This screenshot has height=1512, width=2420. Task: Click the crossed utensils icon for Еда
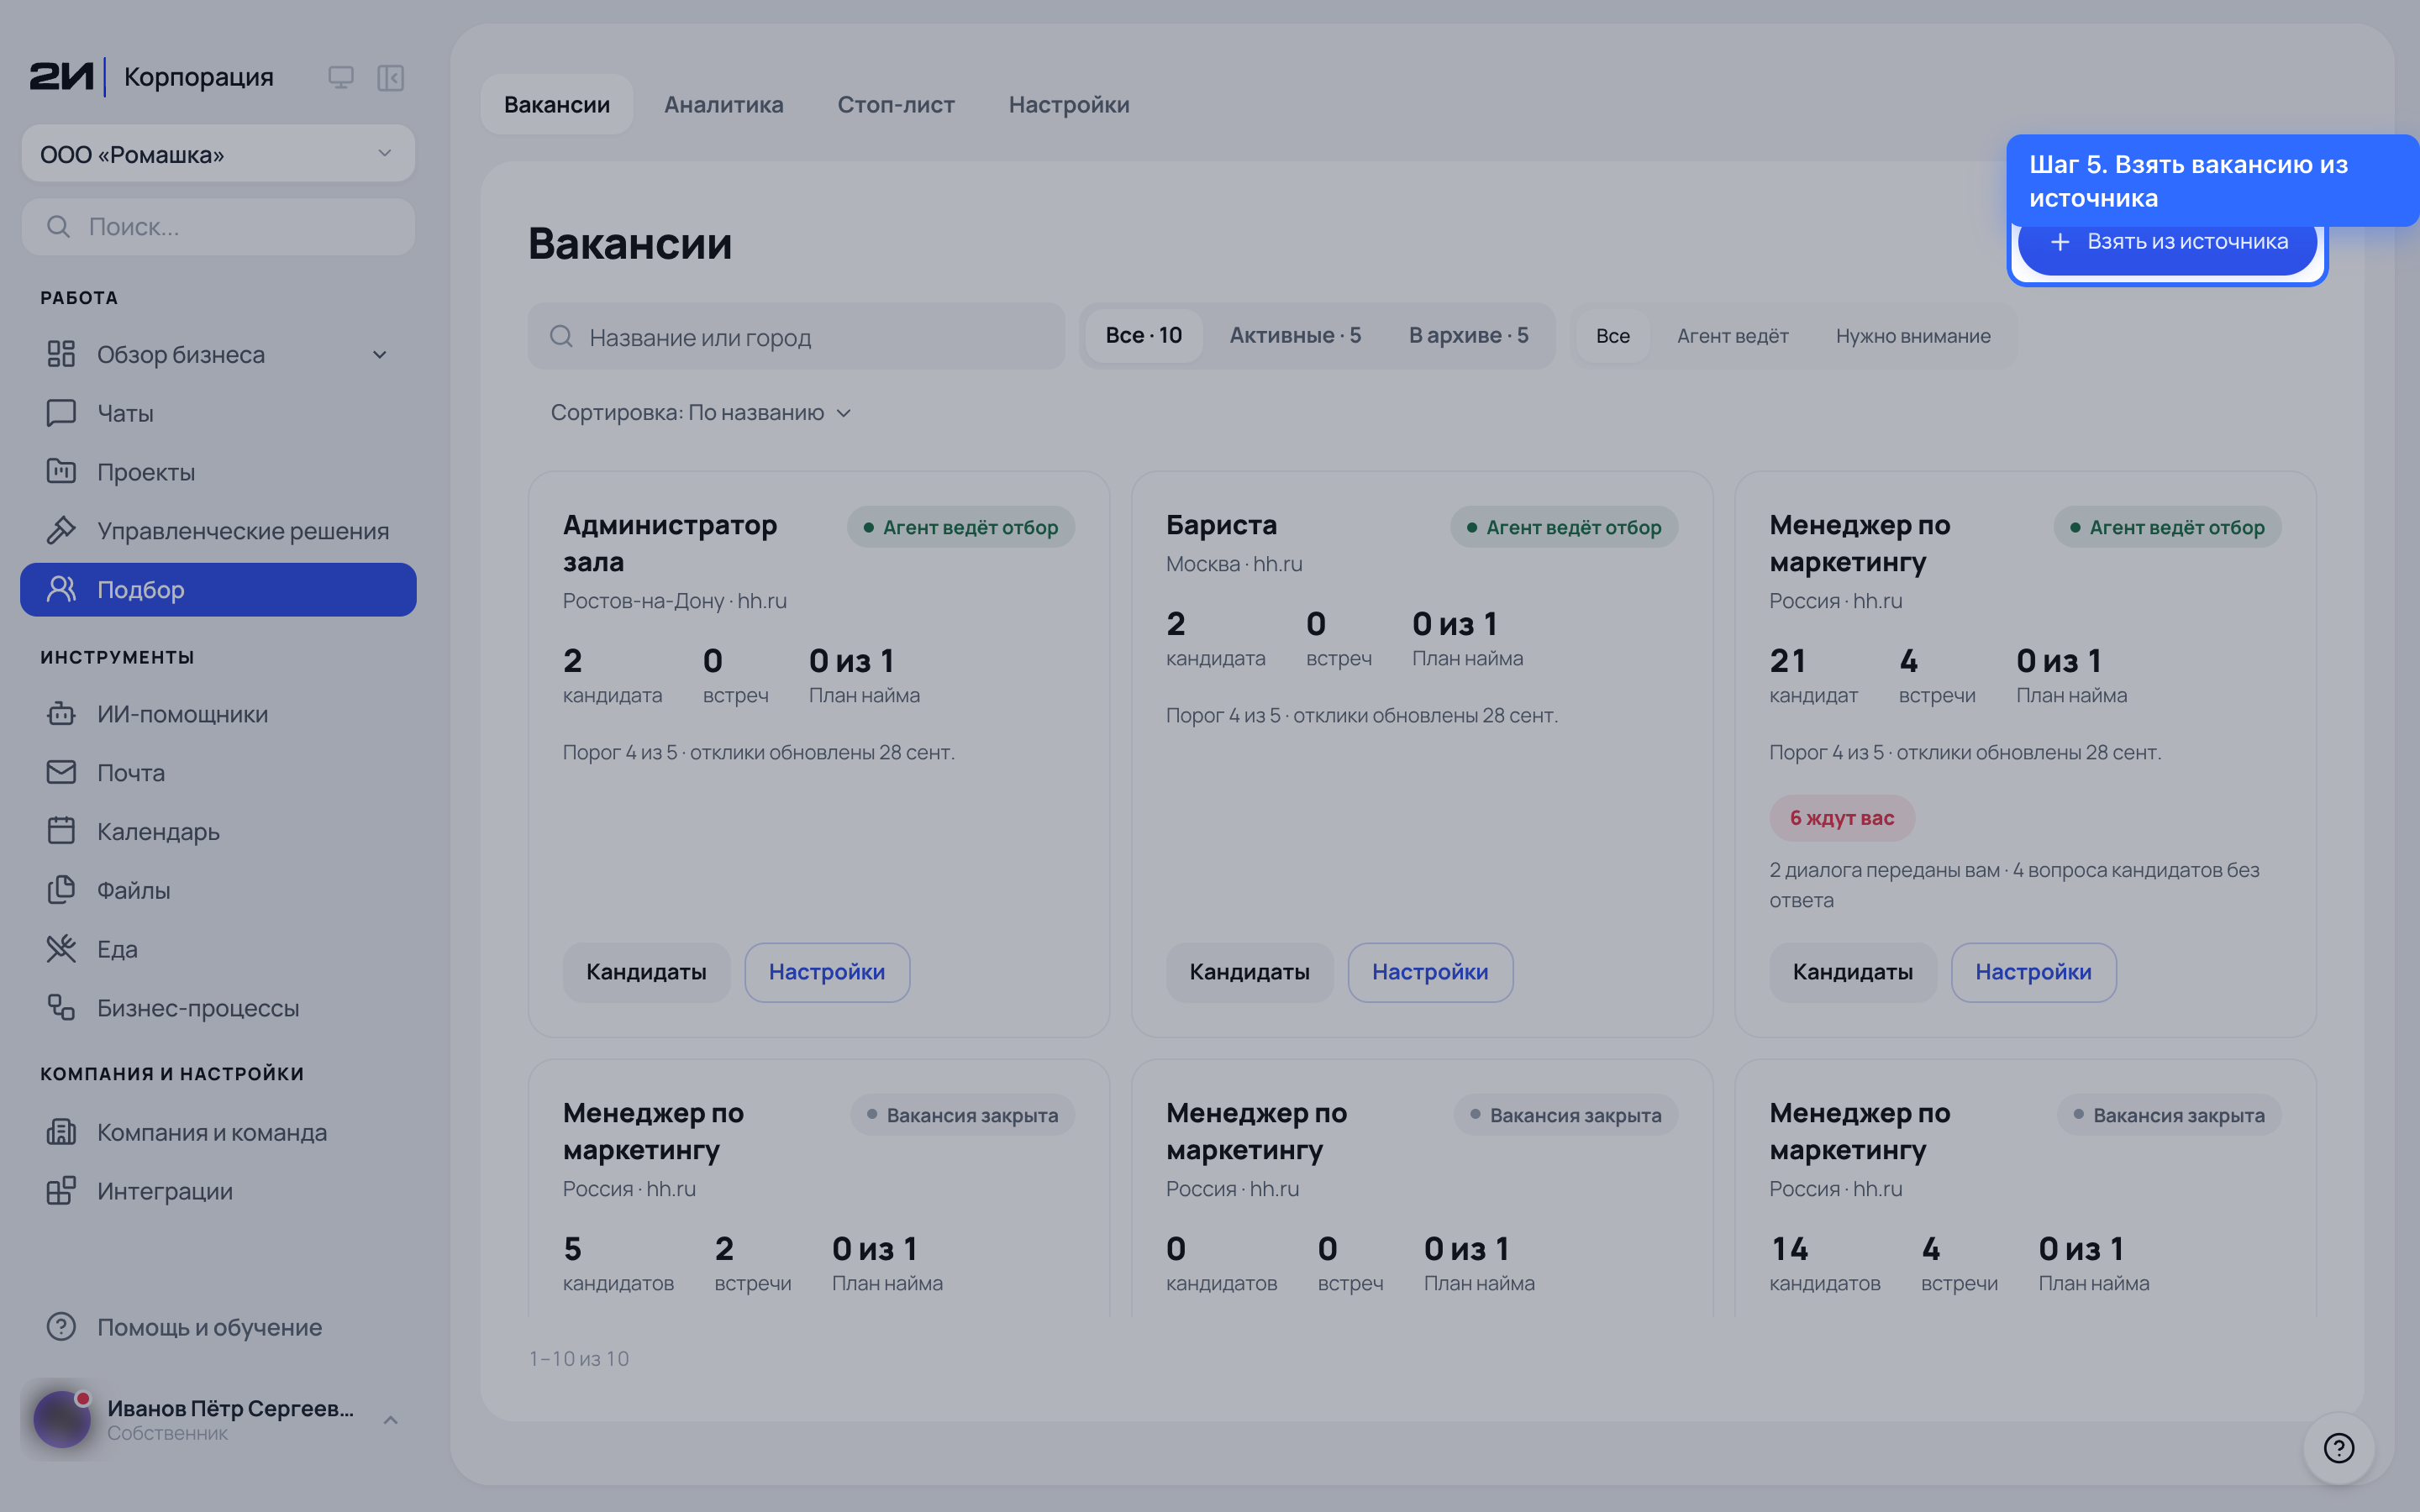point(61,949)
